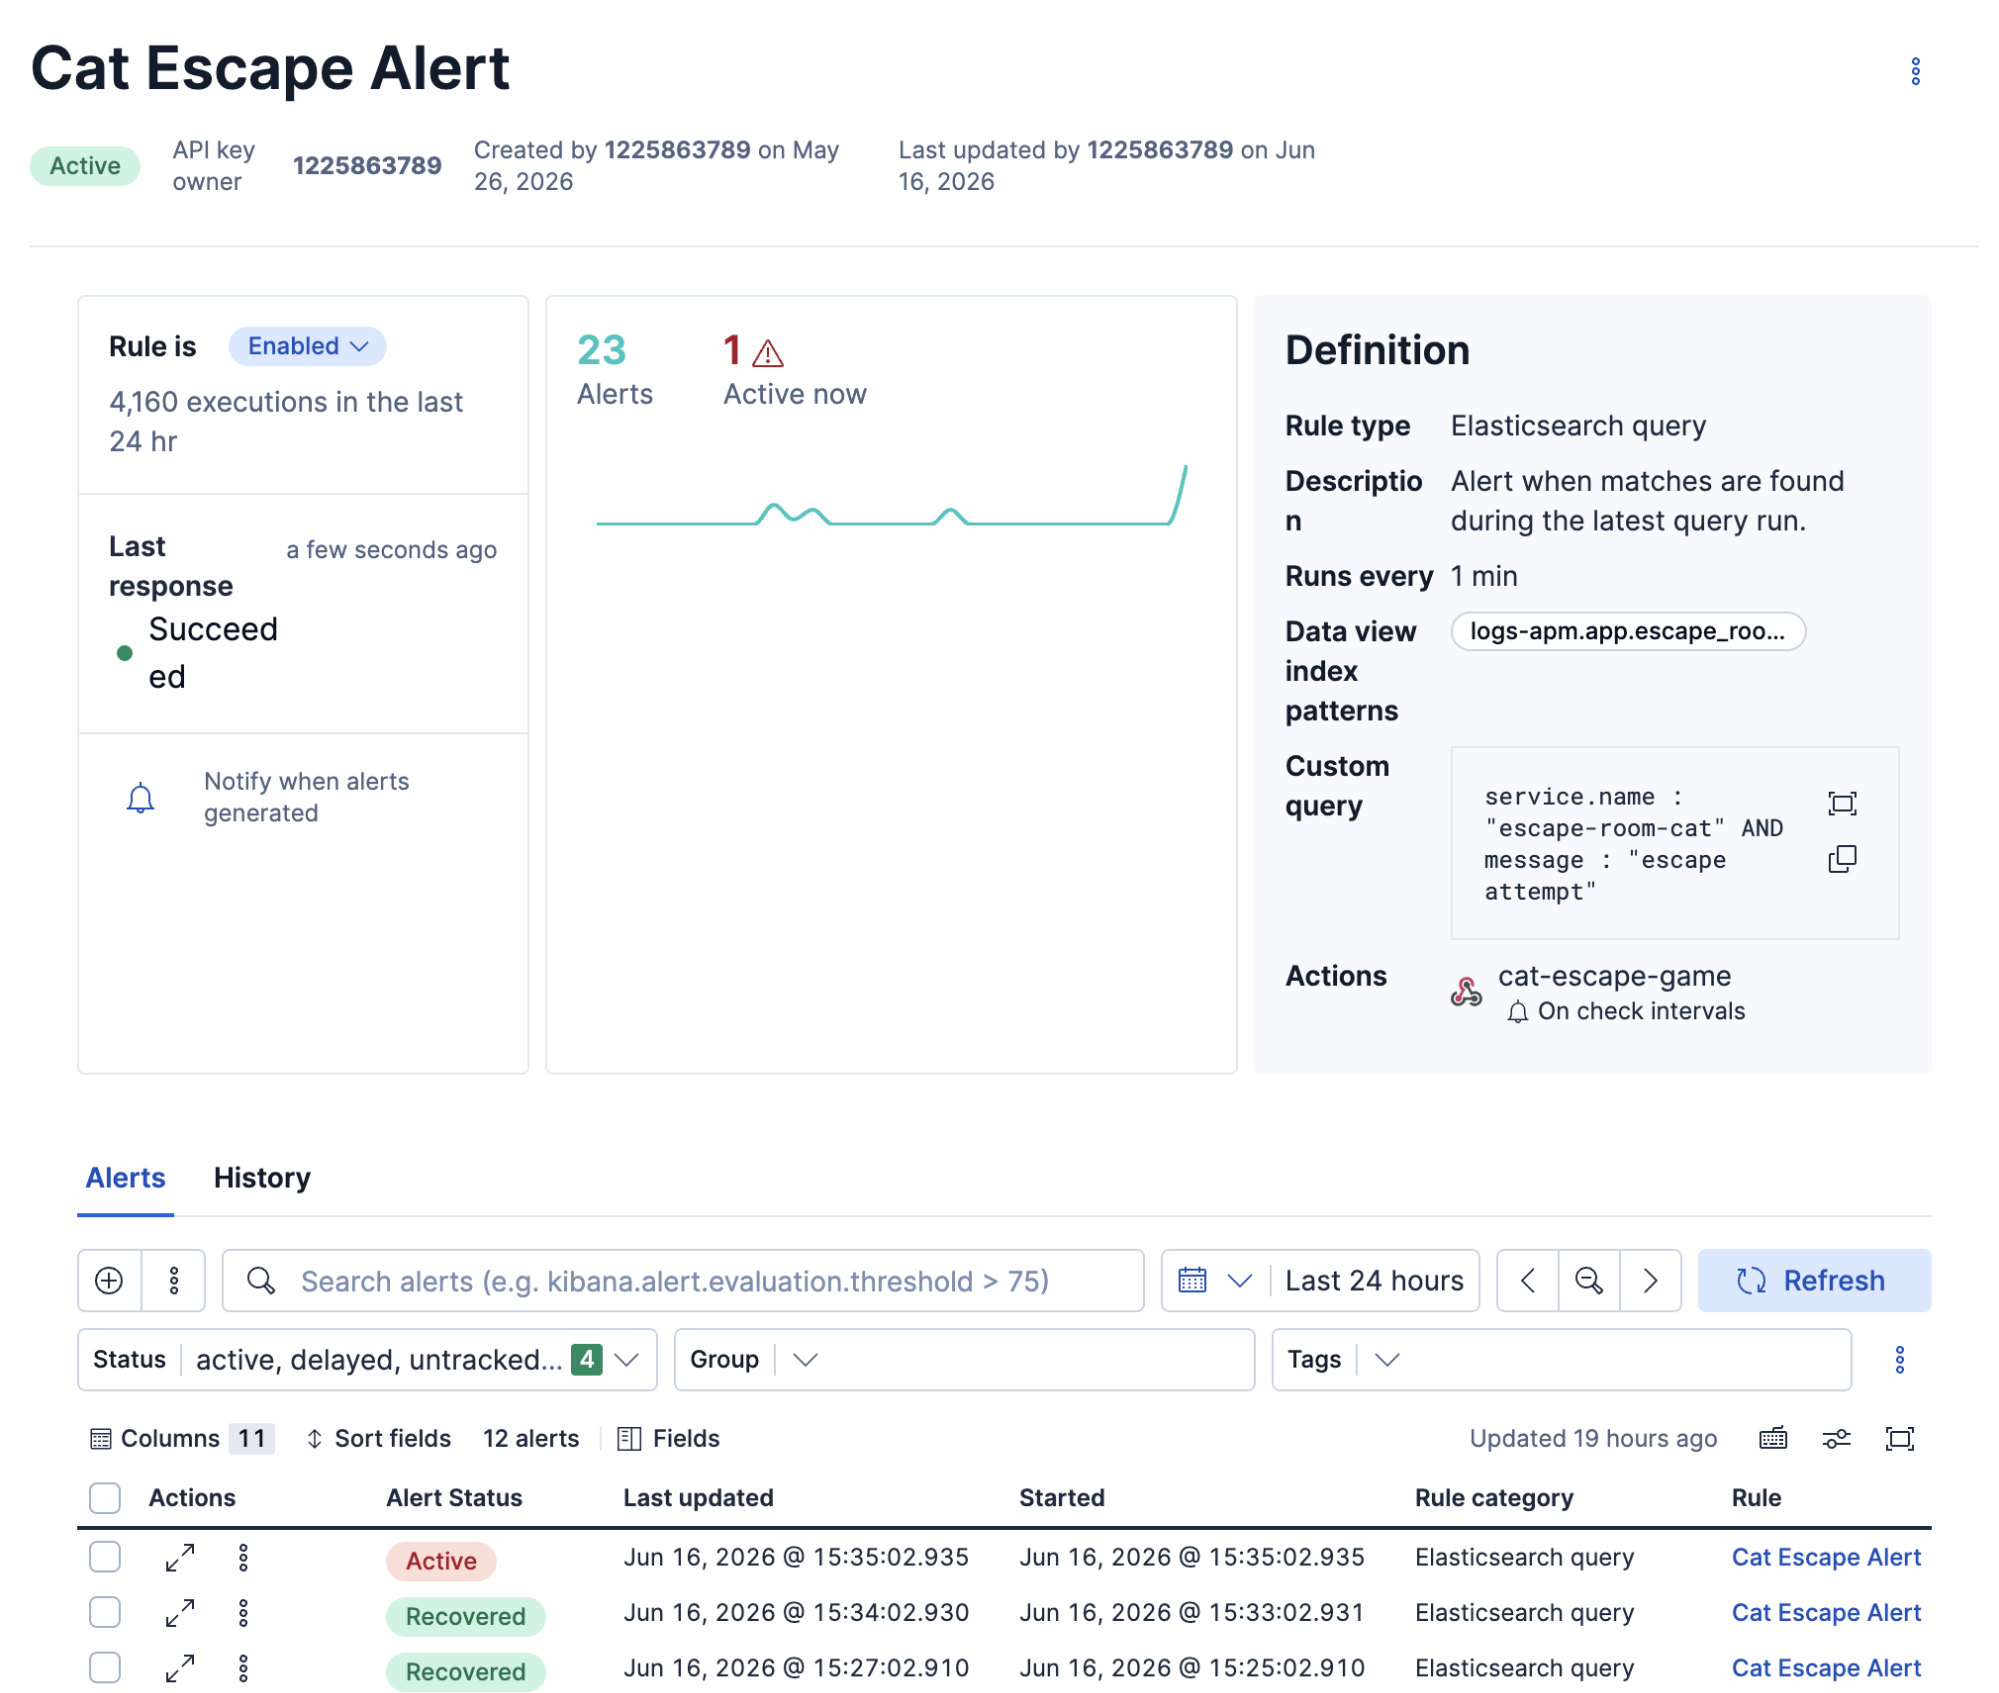Click the Started column header

coord(1061,1497)
